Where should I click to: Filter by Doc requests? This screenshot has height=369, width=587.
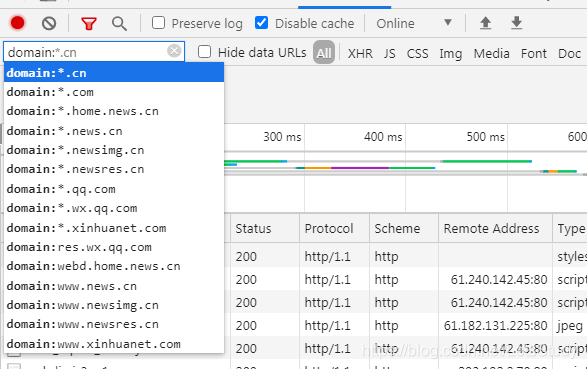[x=569, y=54]
